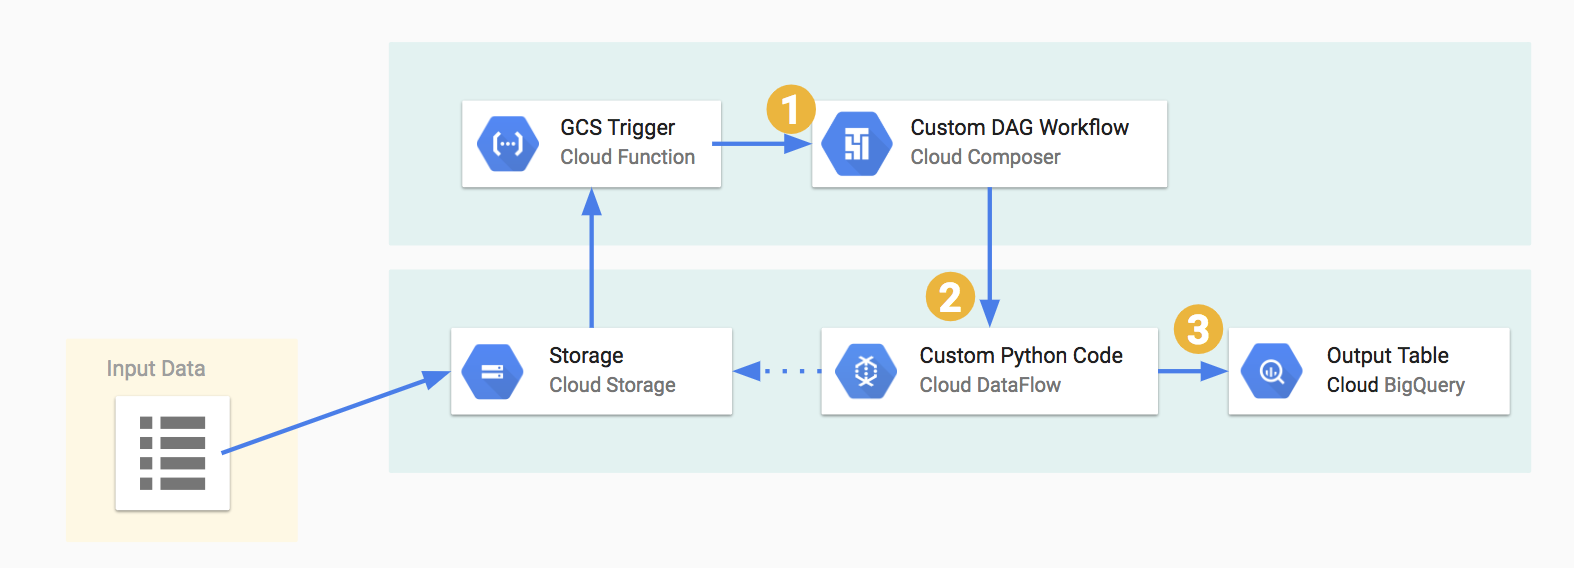Click the Cloud Storage hexagon icon

click(493, 372)
